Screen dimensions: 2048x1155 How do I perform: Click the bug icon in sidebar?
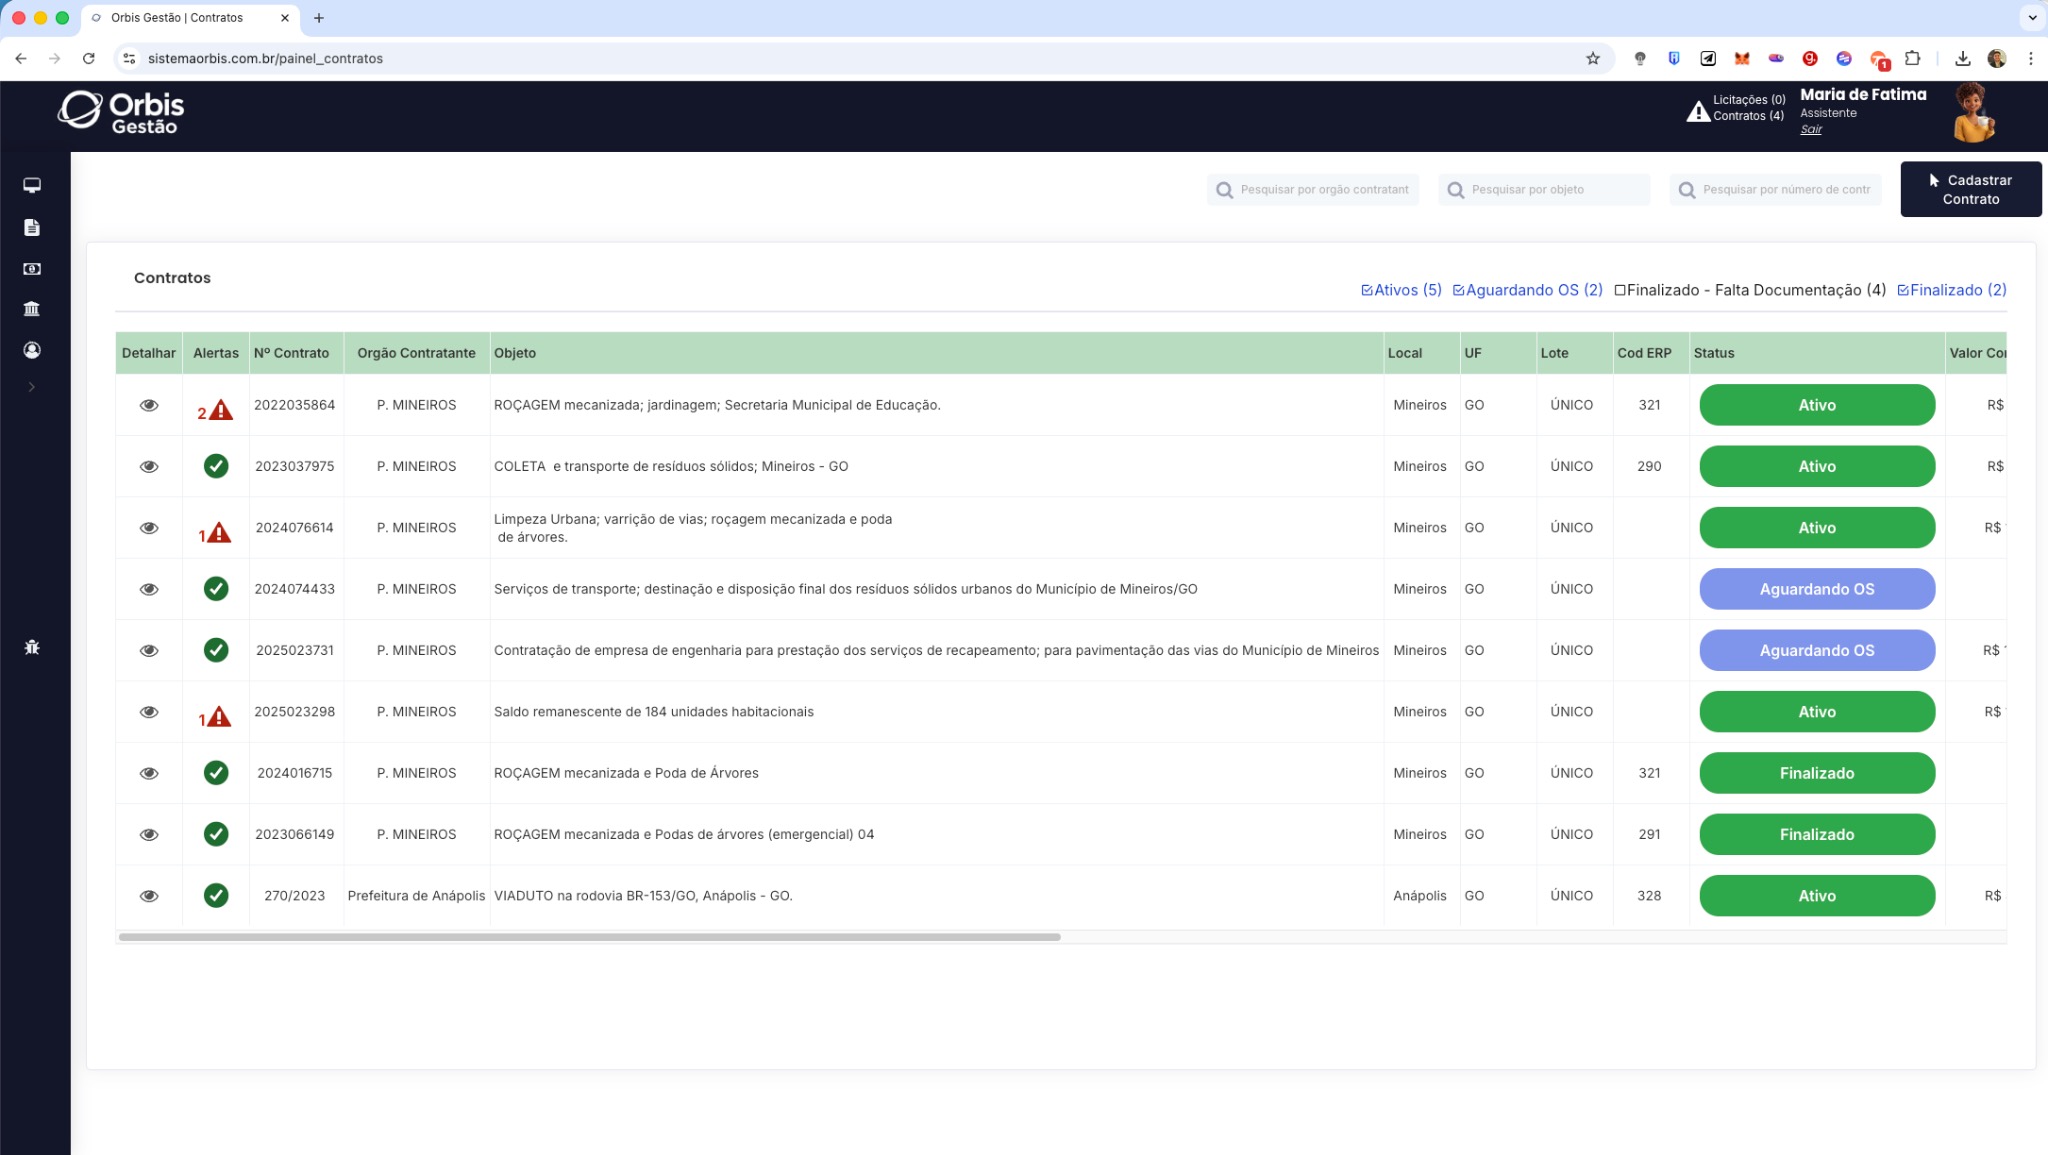coord(32,647)
